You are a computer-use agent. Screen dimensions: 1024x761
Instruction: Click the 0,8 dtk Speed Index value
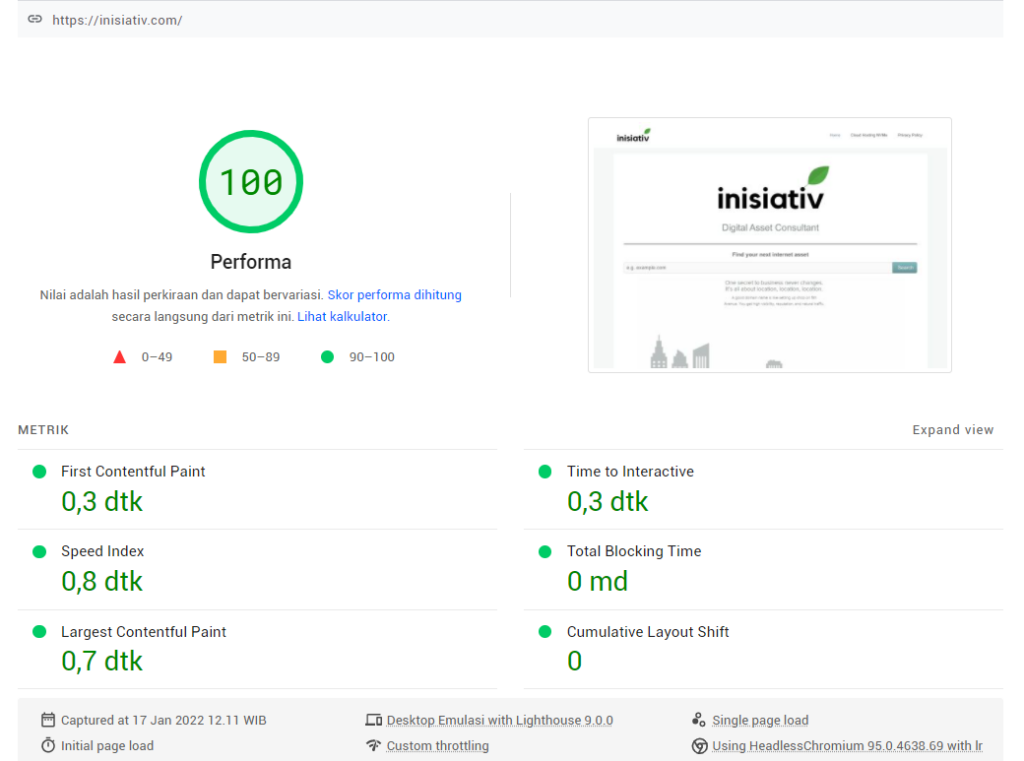[102, 581]
